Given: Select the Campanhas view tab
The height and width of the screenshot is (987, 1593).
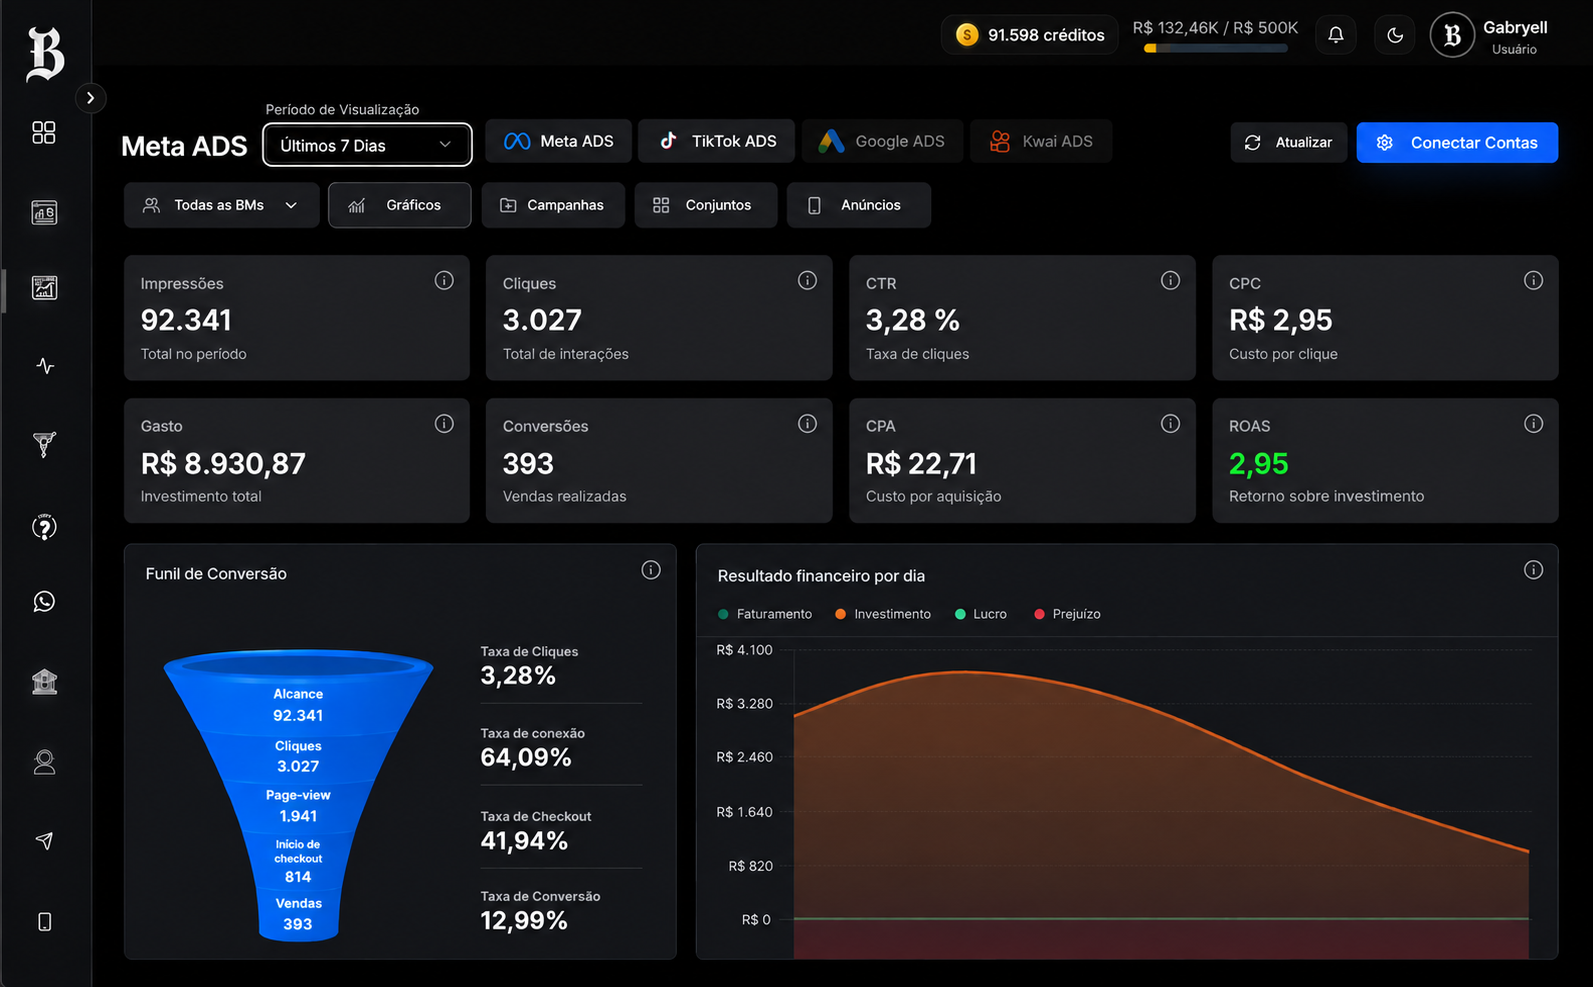Looking at the screenshot, I should [x=552, y=205].
